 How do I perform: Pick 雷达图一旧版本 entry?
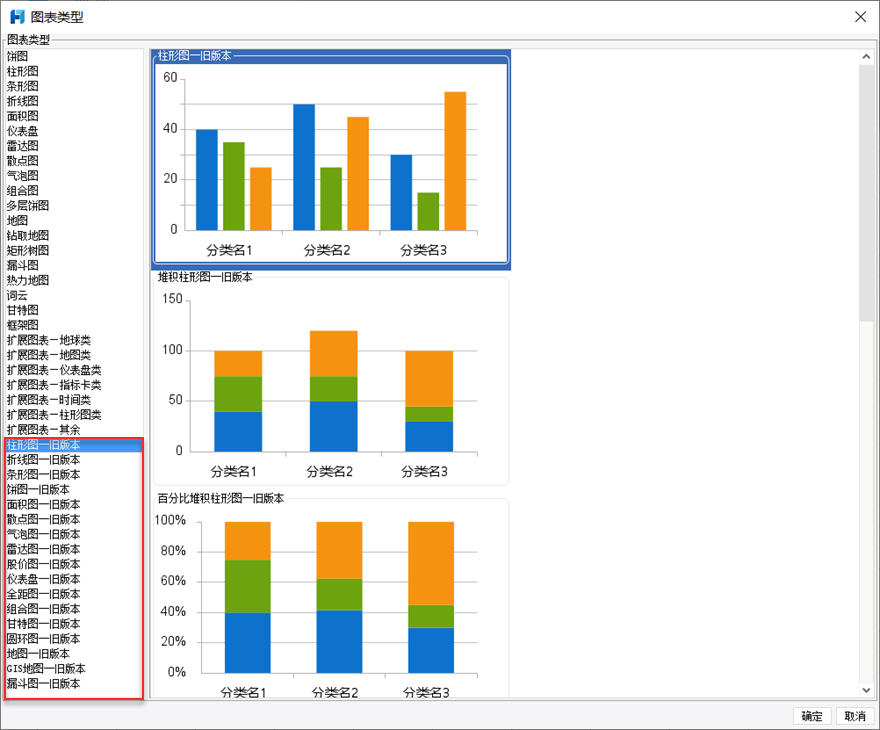pos(43,549)
